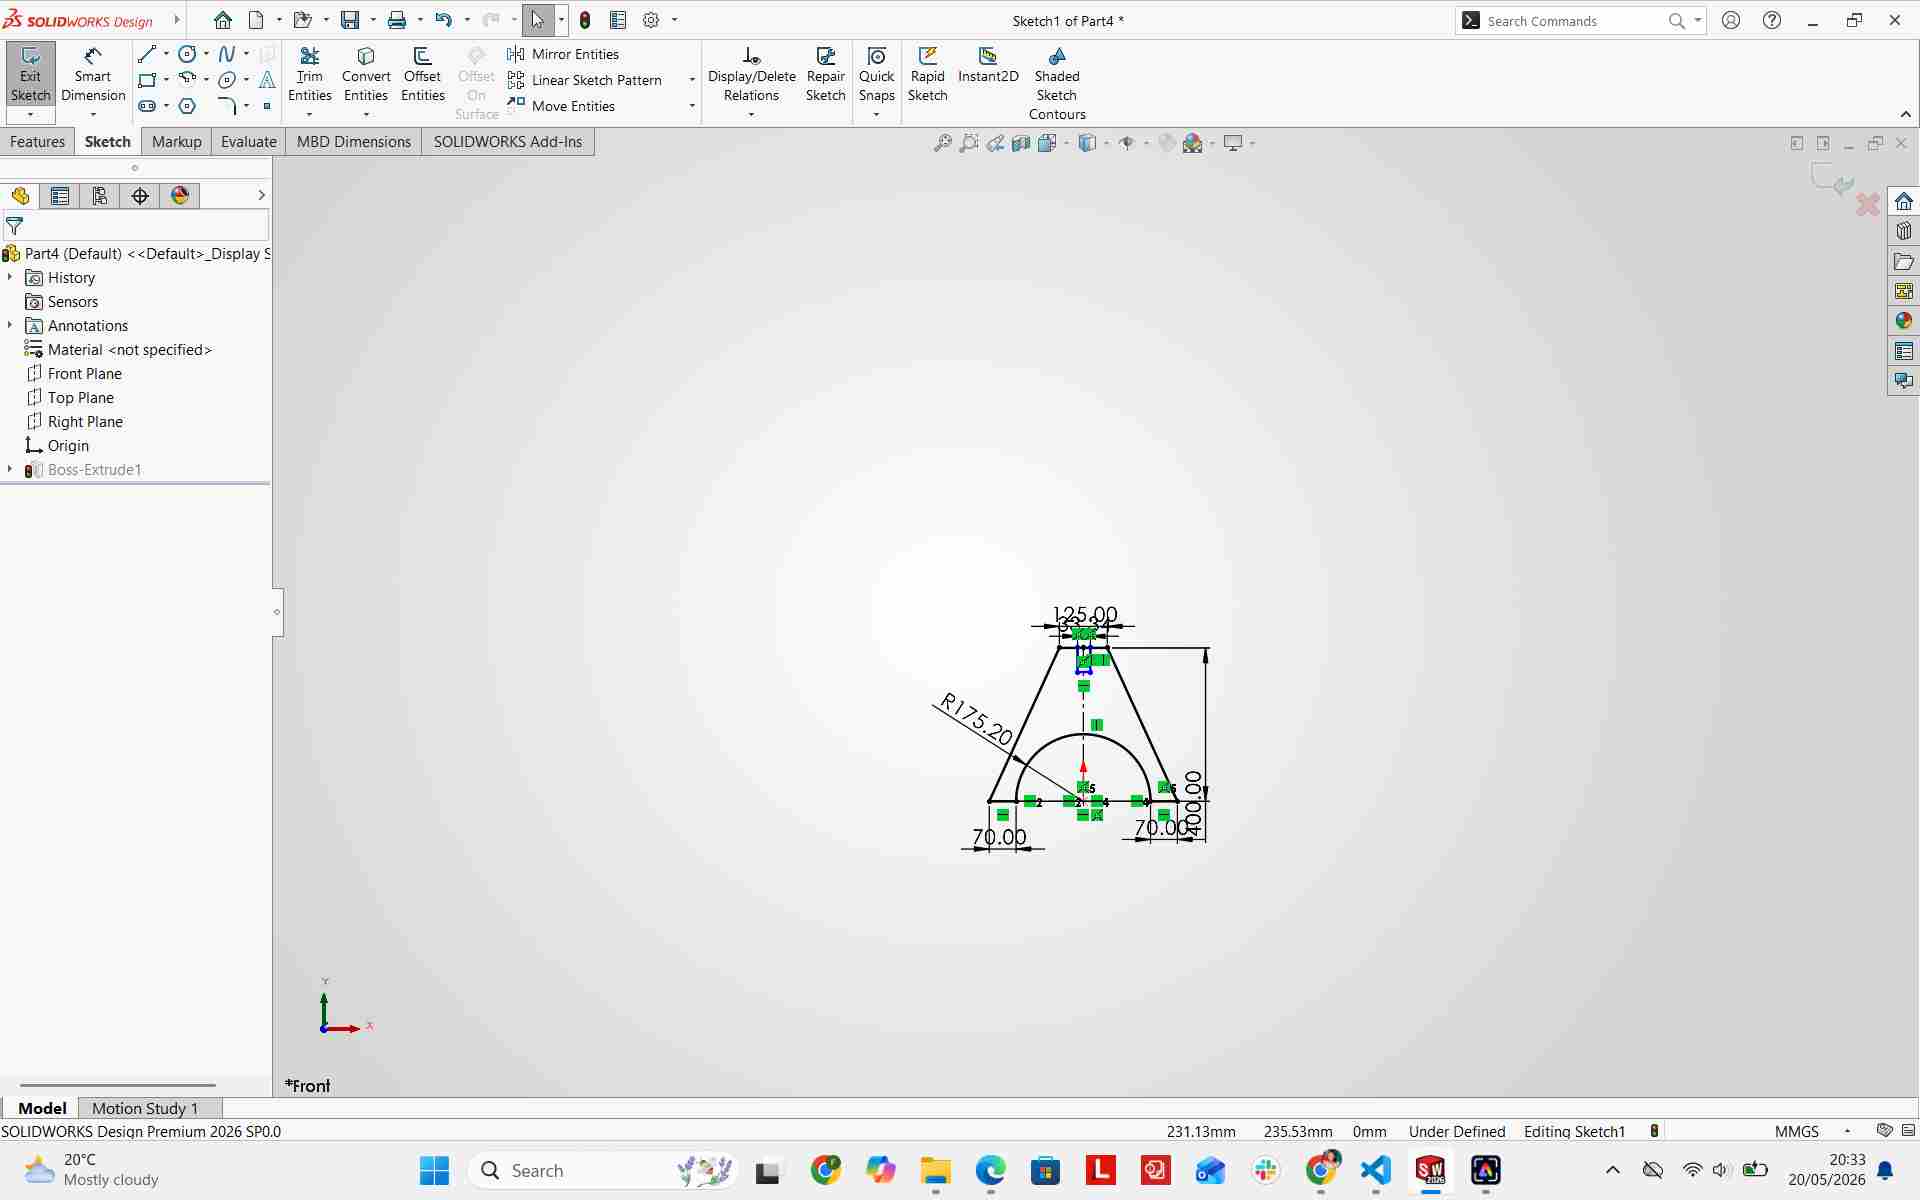Image resolution: width=1920 pixels, height=1200 pixels.
Task: Open the Options gear icon
Action: (651, 20)
